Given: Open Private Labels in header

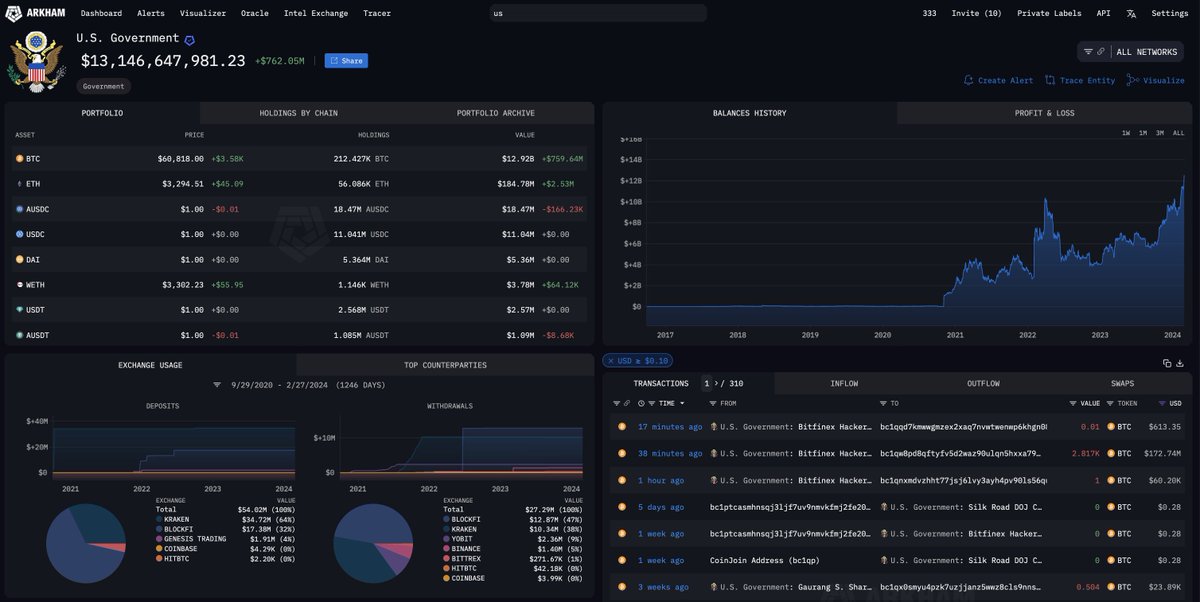Looking at the screenshot, I should [1049, 13].
